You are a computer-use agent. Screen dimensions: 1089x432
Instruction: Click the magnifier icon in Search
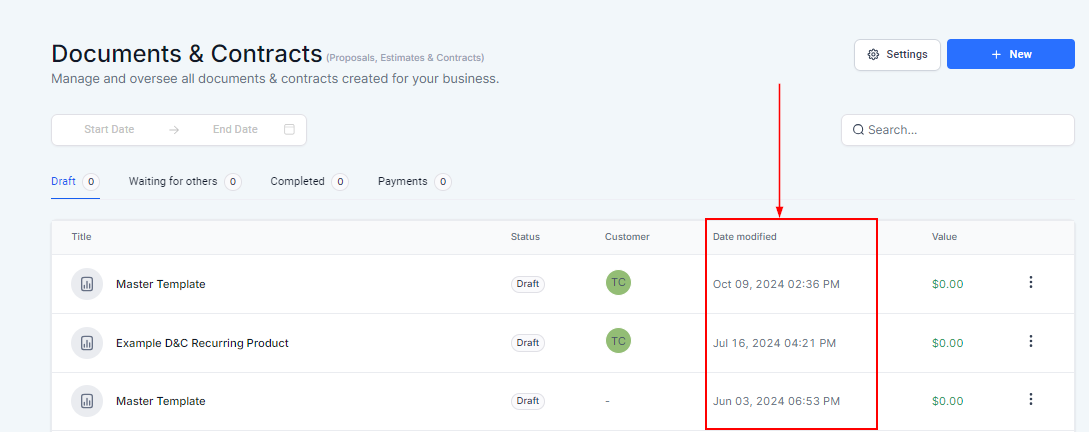(858, 130)
